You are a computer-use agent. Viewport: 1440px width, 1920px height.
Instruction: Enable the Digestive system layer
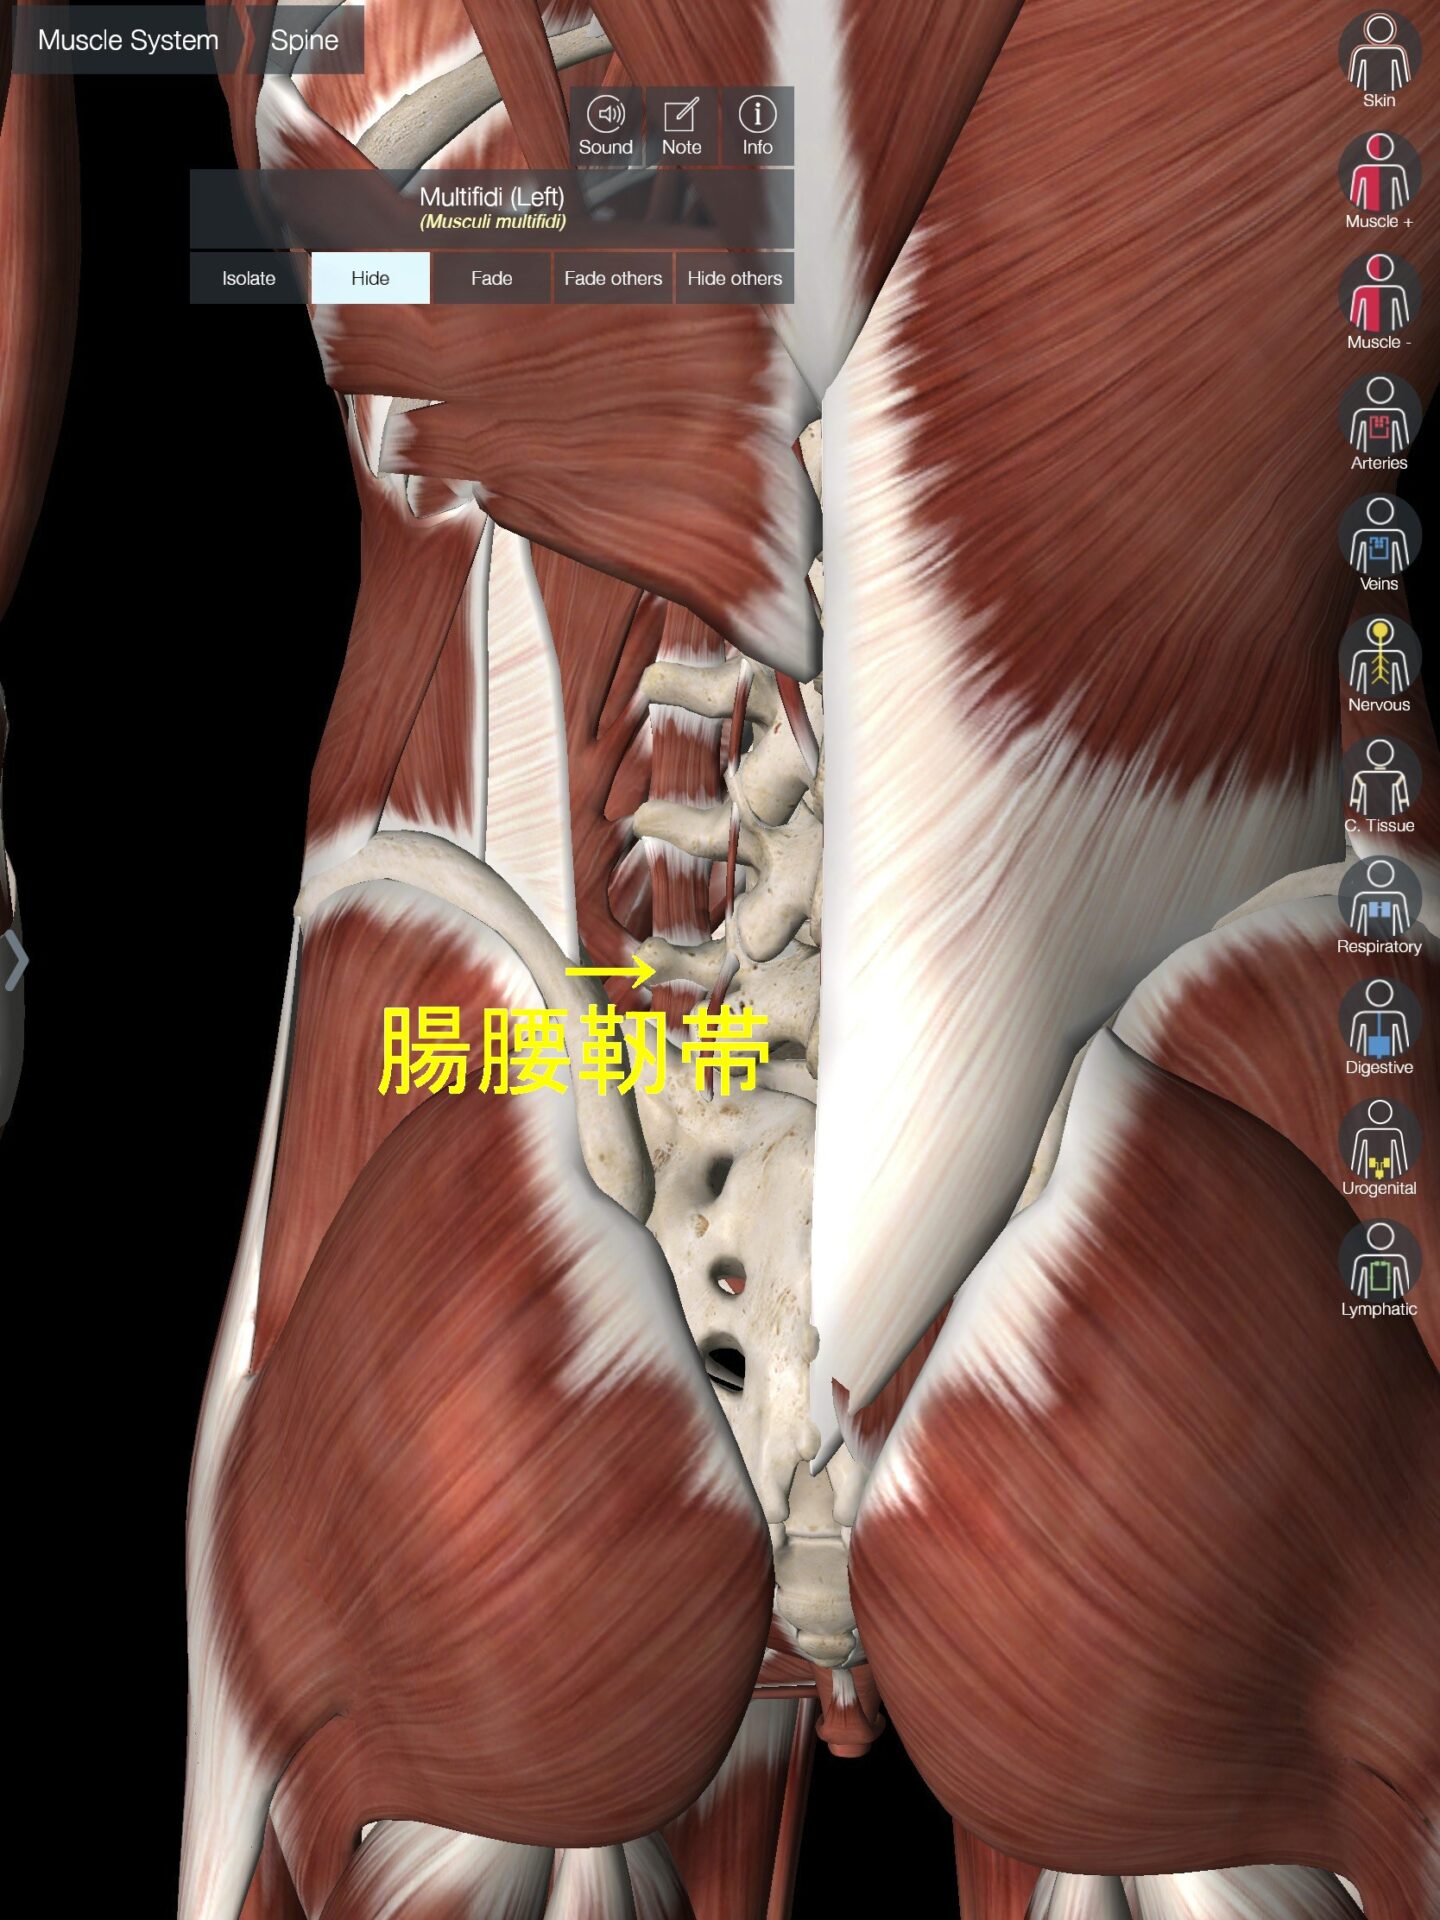pyautogui.click(x=1379, y=1023)
